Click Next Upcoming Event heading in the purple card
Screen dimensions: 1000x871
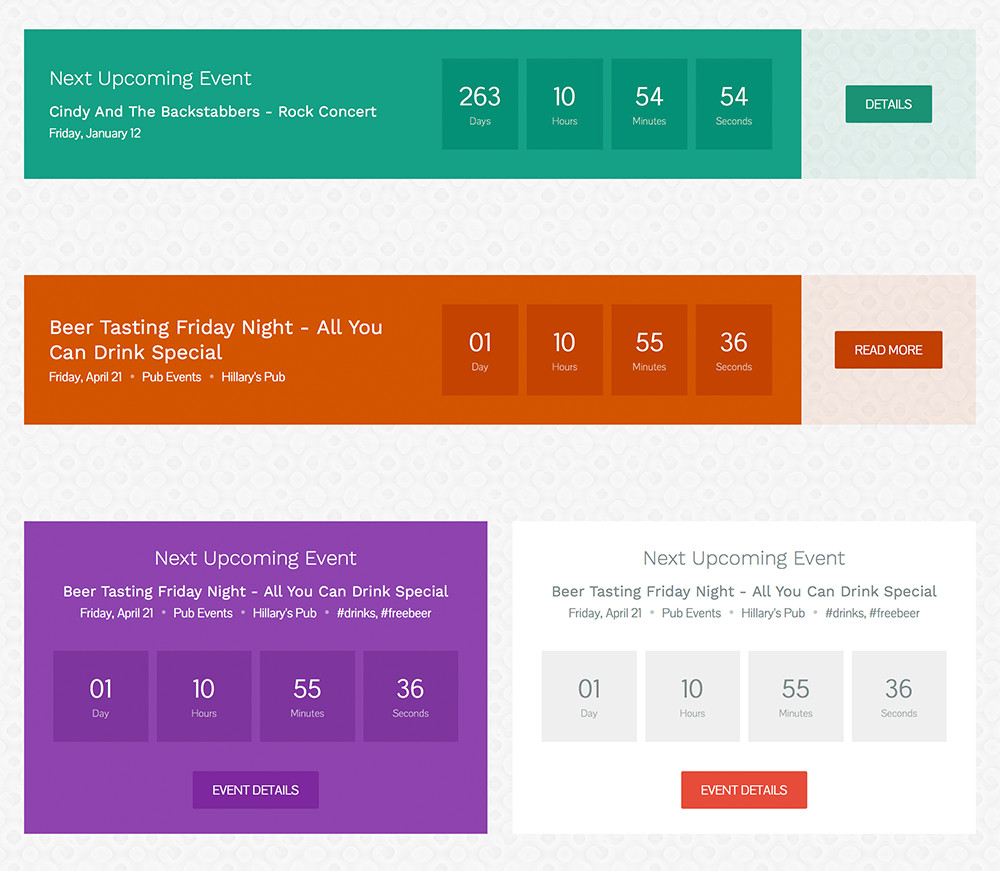tap(256, 559)
